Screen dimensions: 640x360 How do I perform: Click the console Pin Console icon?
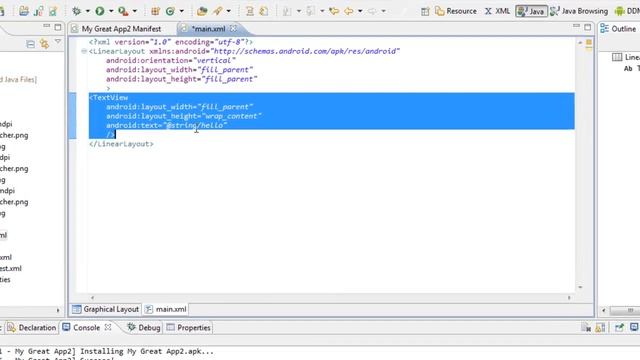(619, 328)
